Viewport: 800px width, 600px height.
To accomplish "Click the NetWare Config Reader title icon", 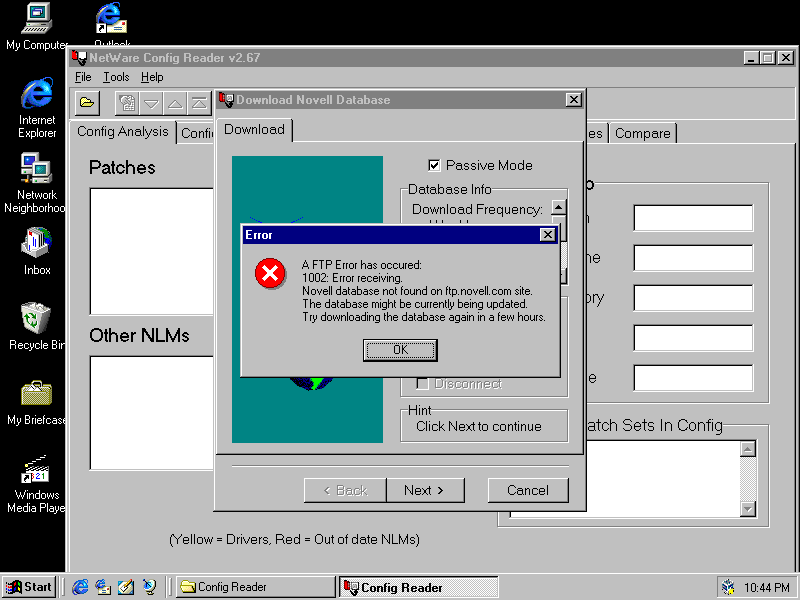I will pos(79,58).
